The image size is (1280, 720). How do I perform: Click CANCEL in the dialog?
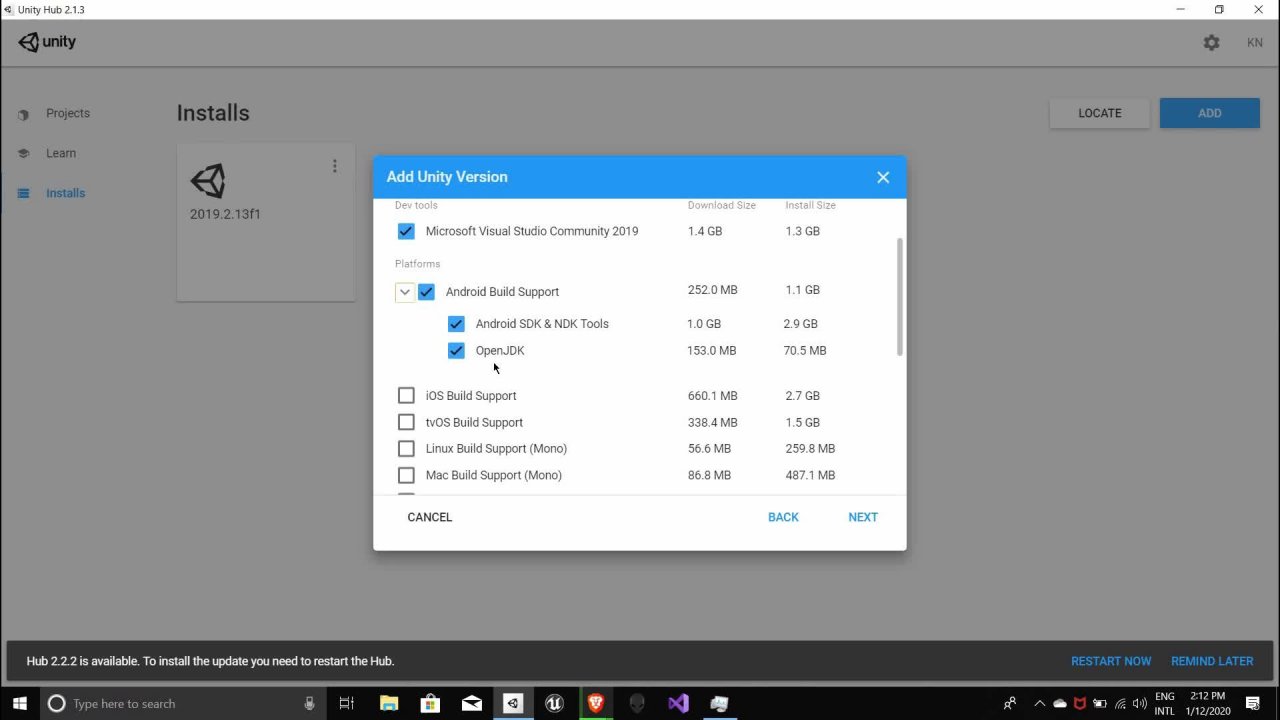click(x=430, y=517)
